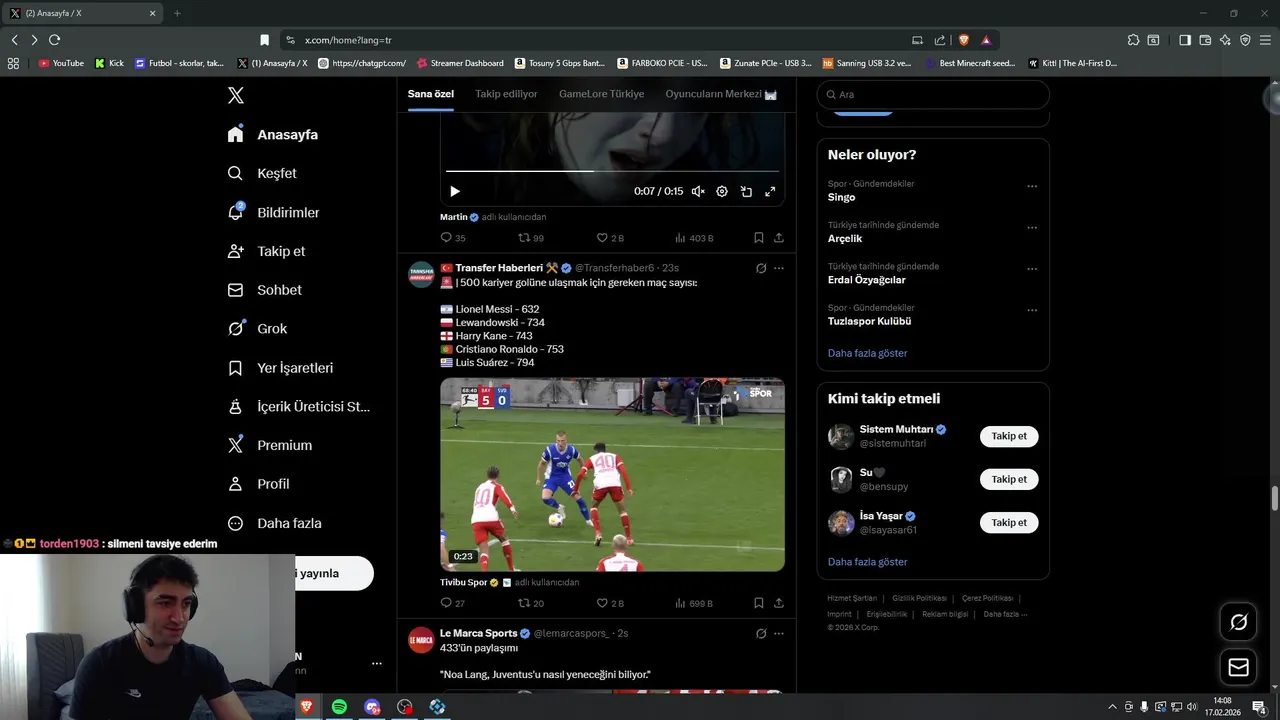Follow Sistem Muhtarı
1280x720 pixels.
1009,436
